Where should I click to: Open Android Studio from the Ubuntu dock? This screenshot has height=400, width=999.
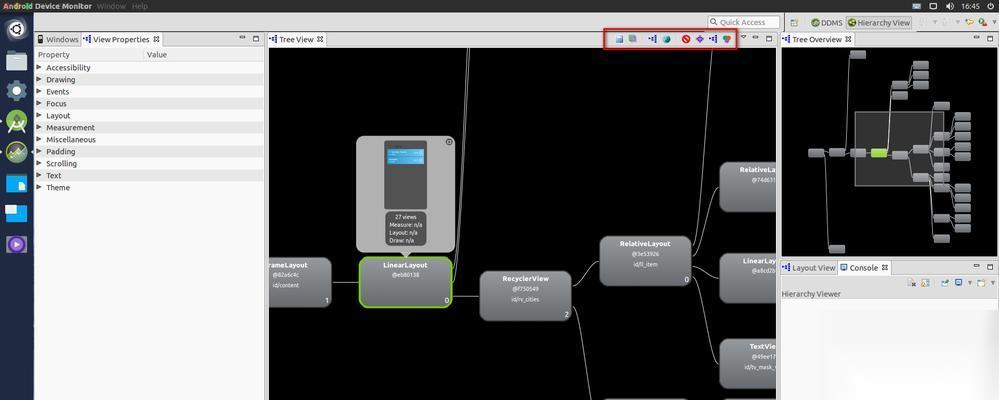point(17,121)
